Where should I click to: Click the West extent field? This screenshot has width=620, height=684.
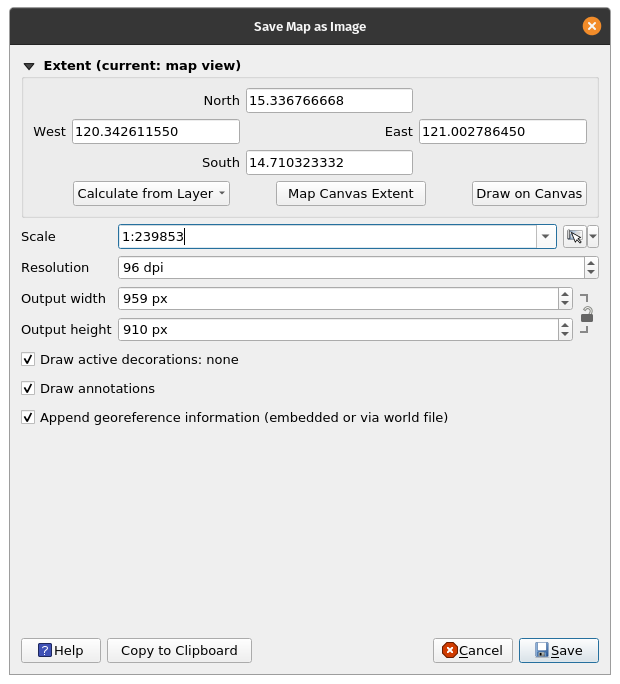[x=156, y=132]
